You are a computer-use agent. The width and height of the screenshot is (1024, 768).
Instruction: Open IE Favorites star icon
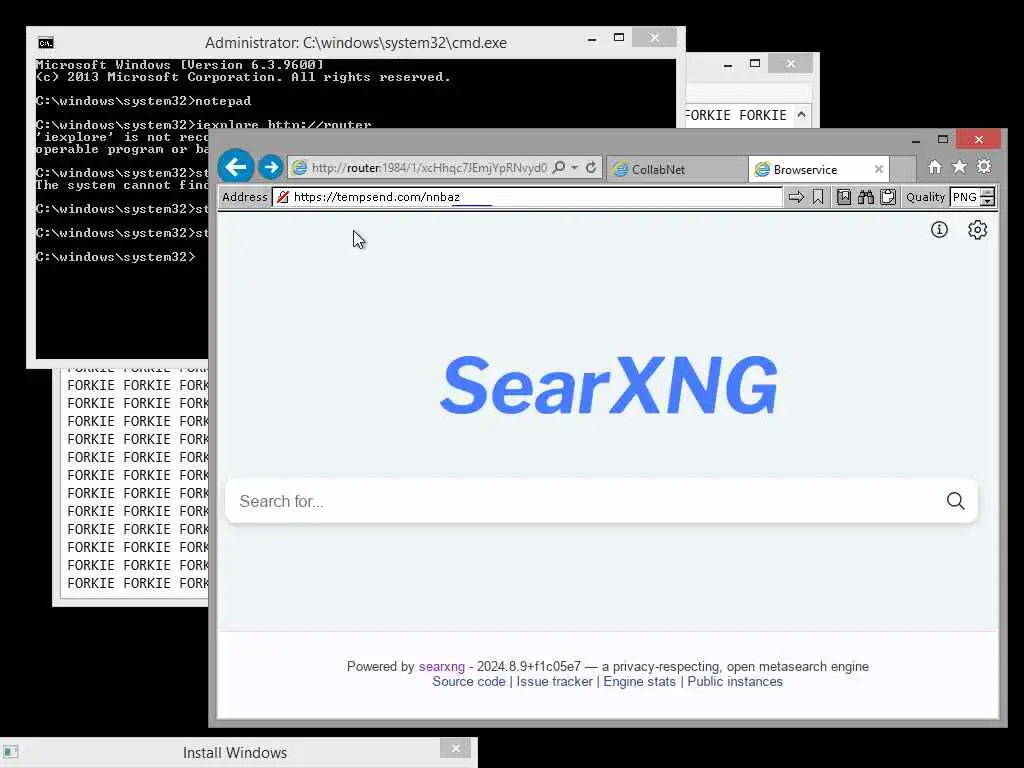coord(959,167)
